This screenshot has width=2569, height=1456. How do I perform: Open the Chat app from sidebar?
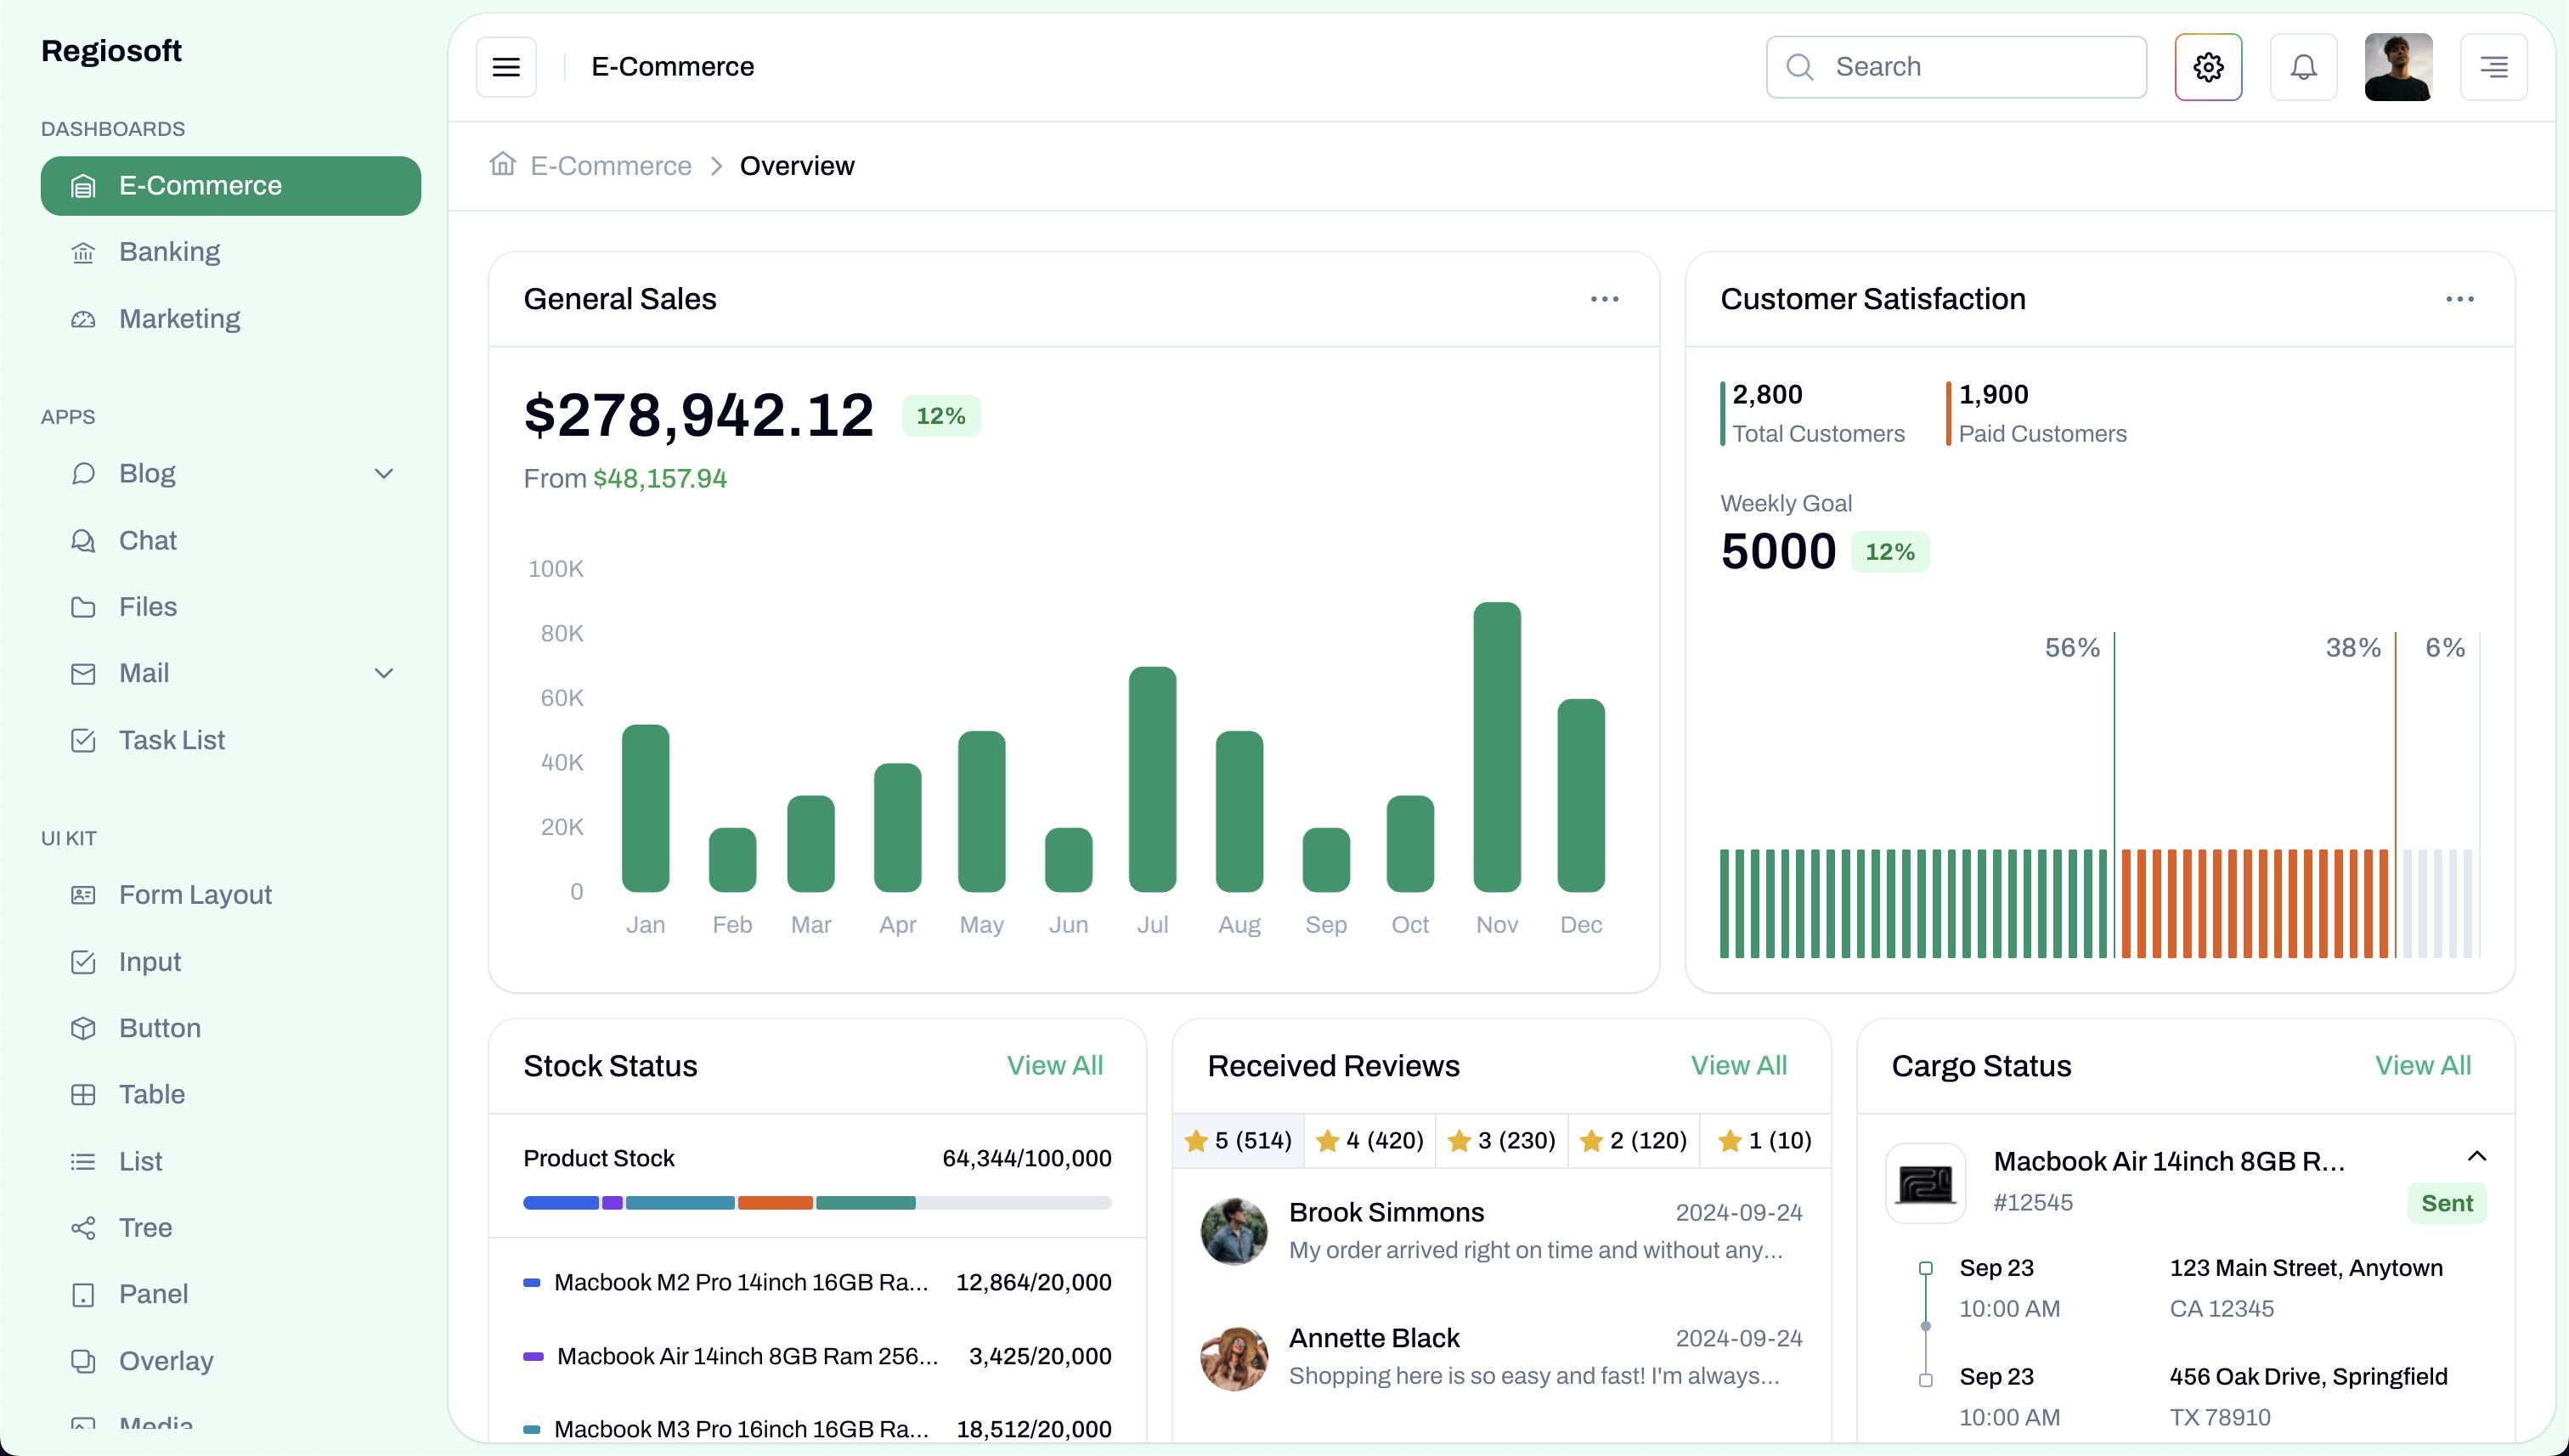point(148,540)
